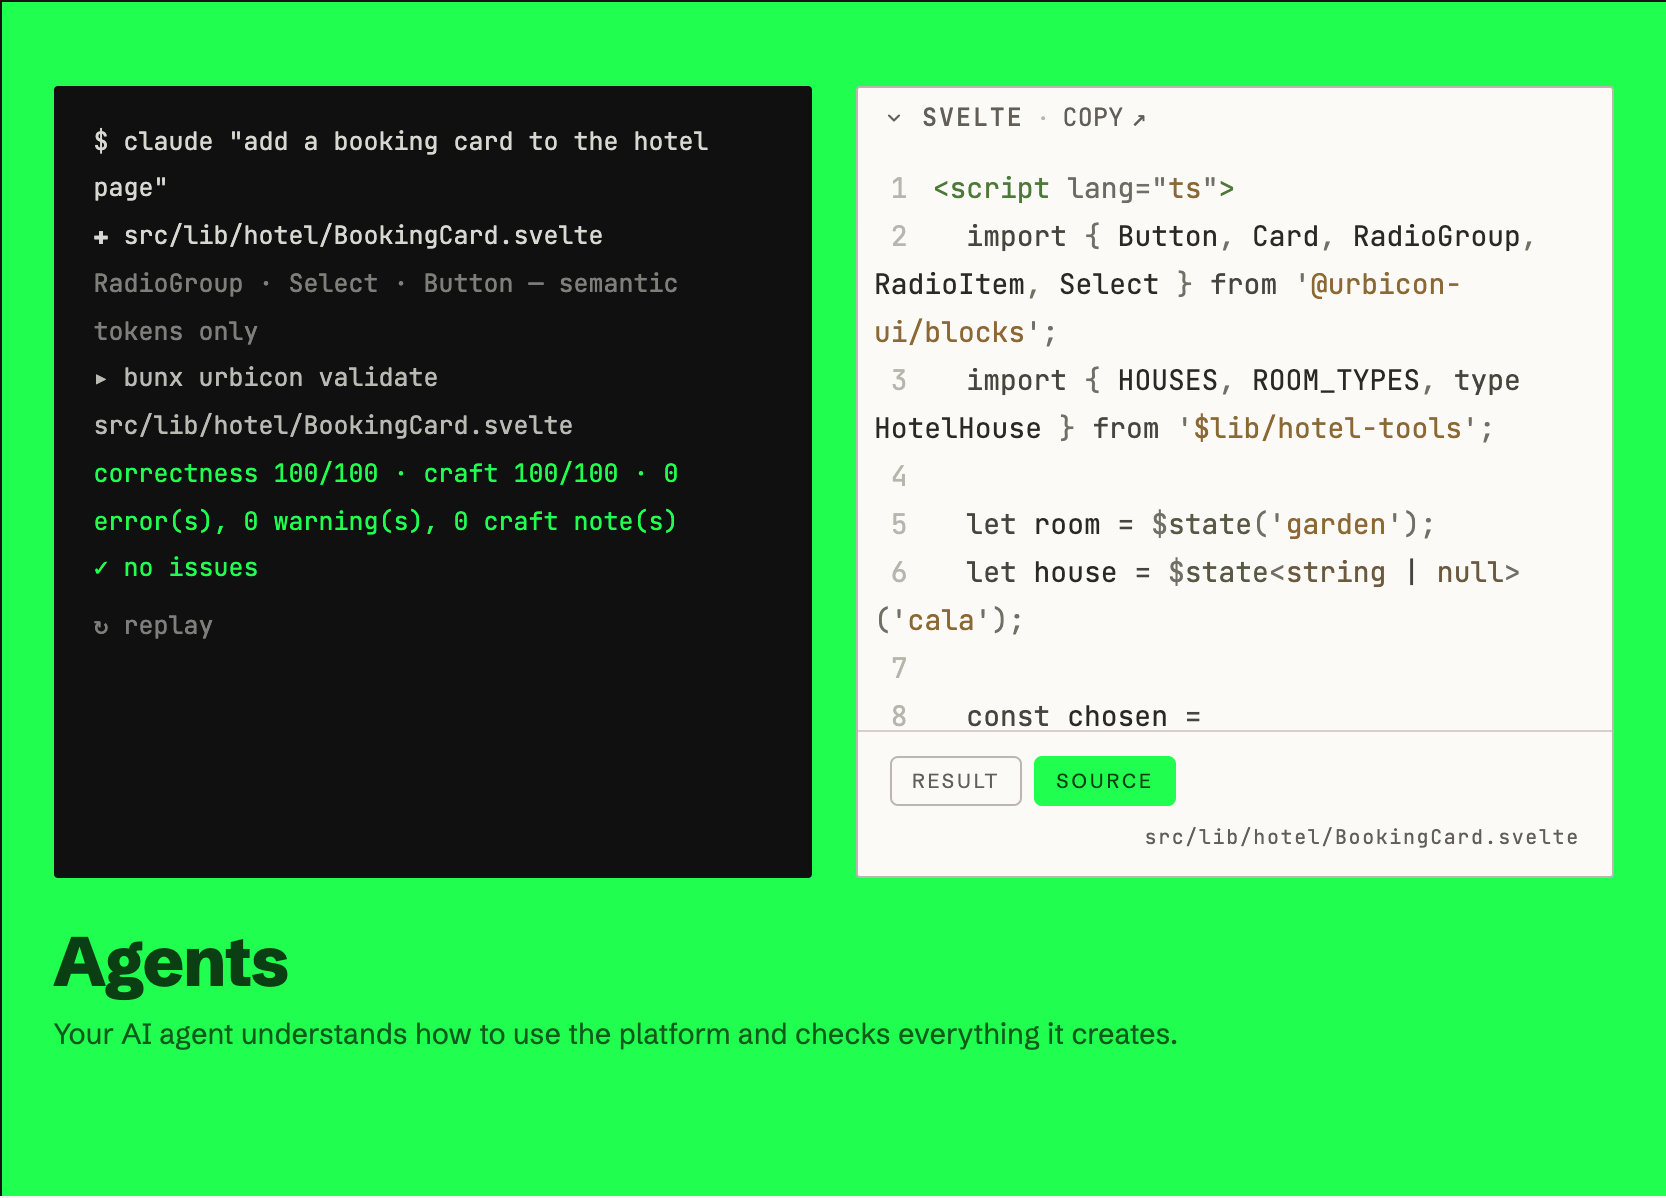The width and height of the screenshot is (1666, 1198).
Task: Click "let house = $state<string | null>" code line
Action: (x=1198, y=596)
